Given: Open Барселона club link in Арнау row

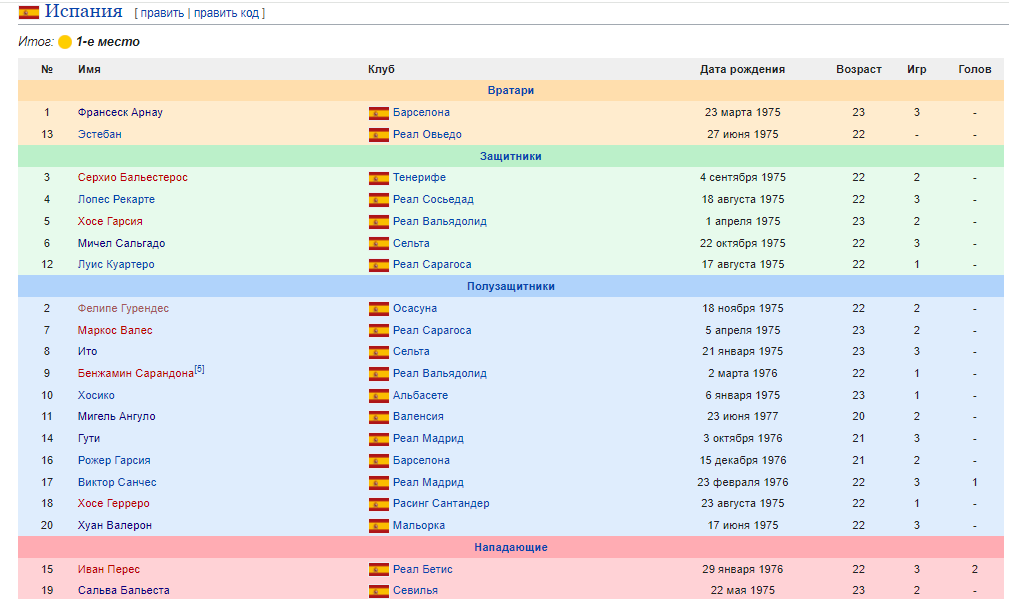Looking at the screenshot, I should click(421, 113).
